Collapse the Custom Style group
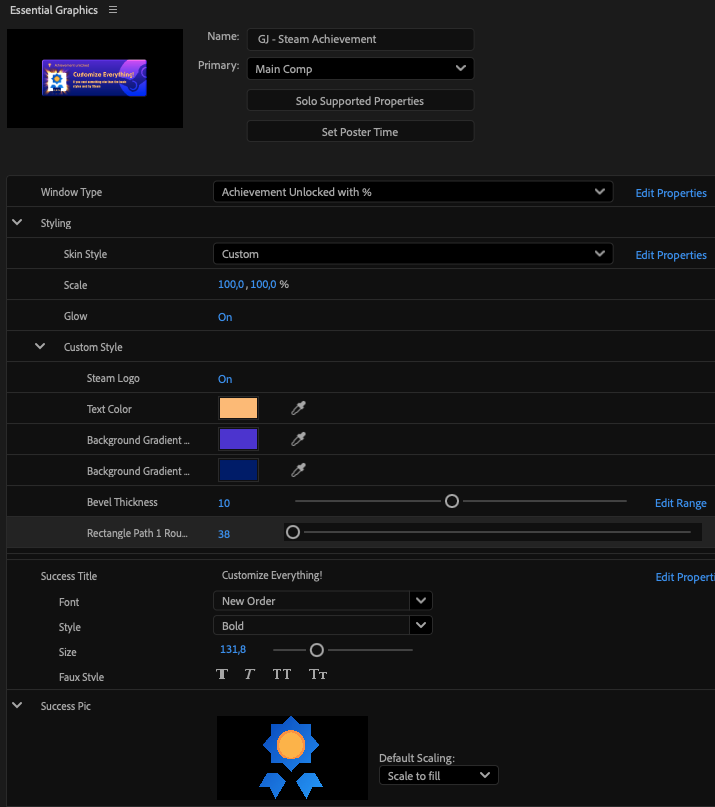The height and width of the screenshot is (807, 715). (40, 346)
